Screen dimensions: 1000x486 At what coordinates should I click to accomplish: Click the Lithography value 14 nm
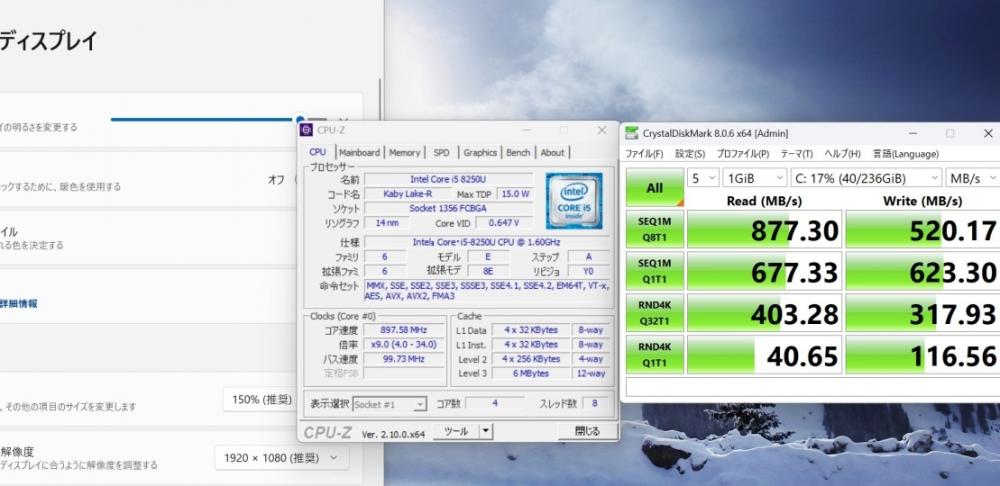[x=386, y=223]
